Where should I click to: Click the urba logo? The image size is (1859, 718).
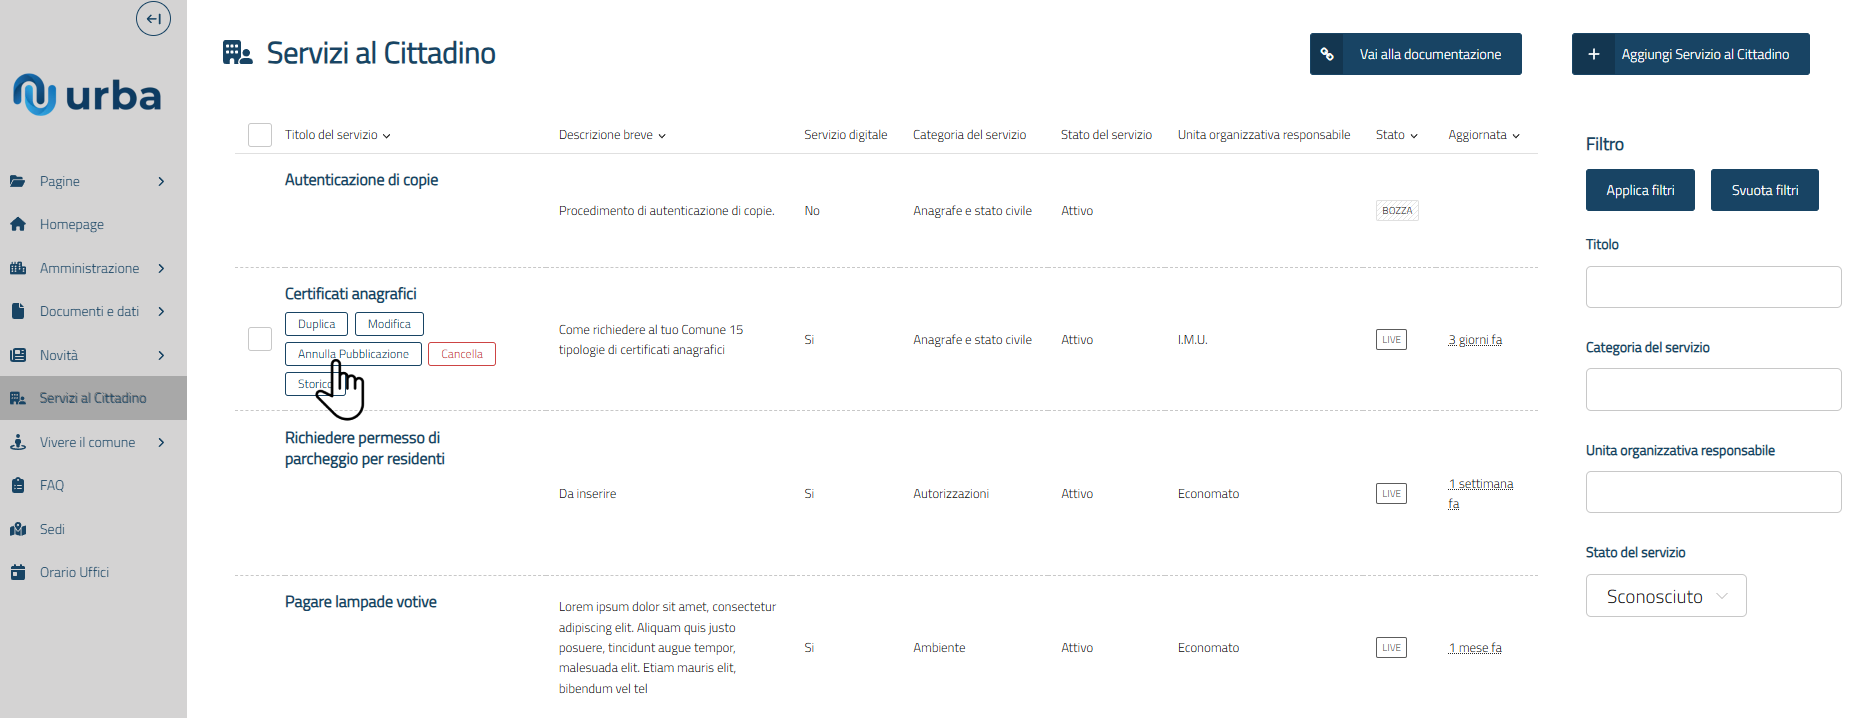pyautogui.click(x=87, y=95)
